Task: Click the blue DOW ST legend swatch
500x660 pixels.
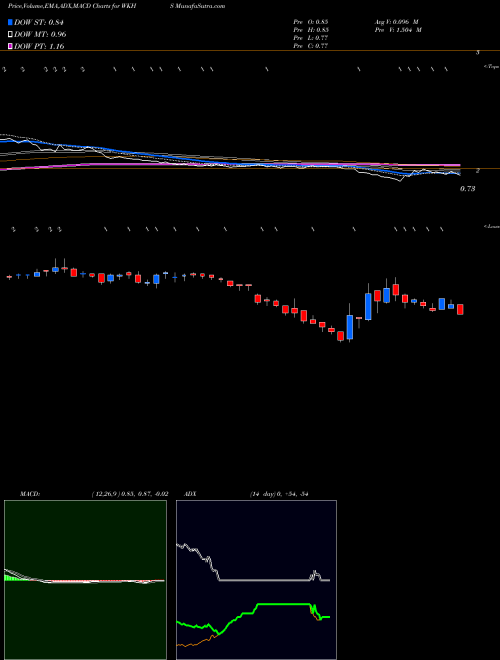Action: point(11,22)
